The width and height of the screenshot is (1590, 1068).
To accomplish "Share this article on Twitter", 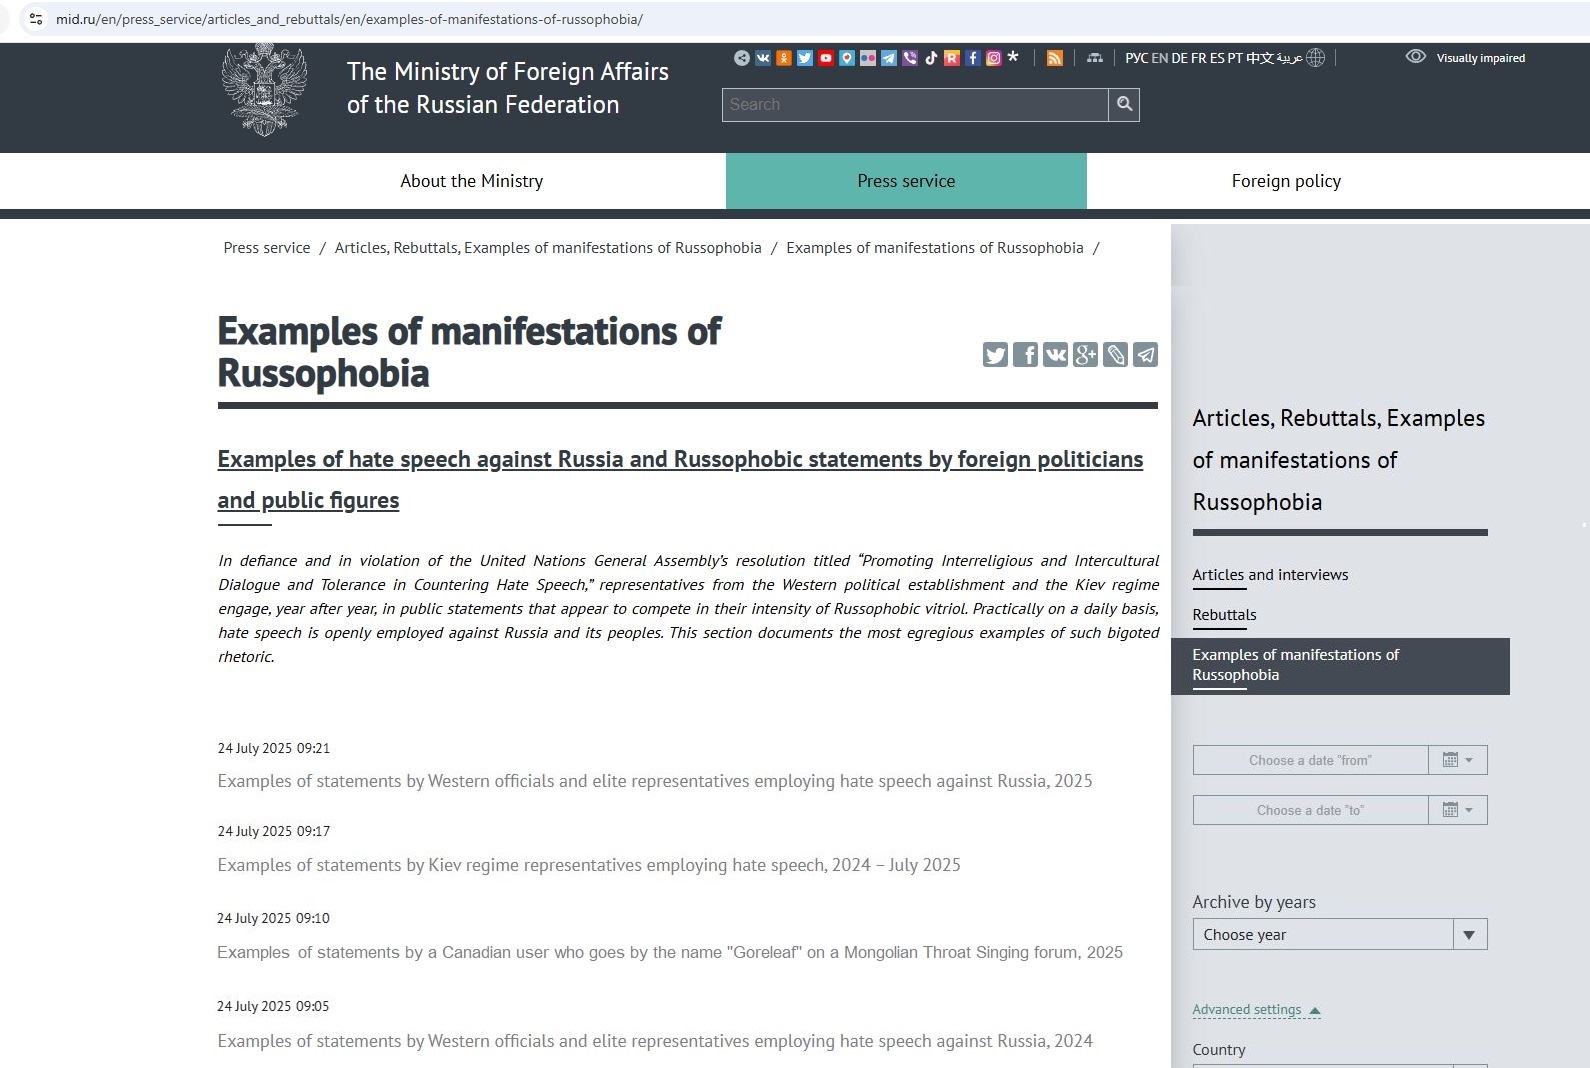I will point(995,355).
